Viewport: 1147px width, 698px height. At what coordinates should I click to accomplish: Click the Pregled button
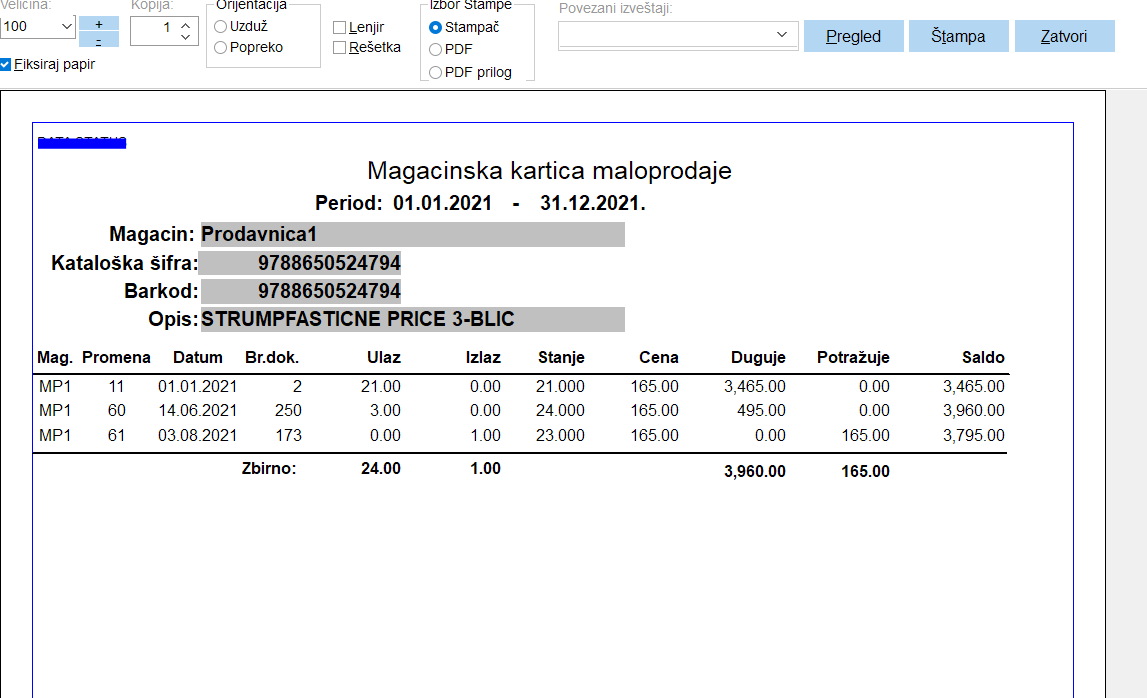[x=853, y=36]
